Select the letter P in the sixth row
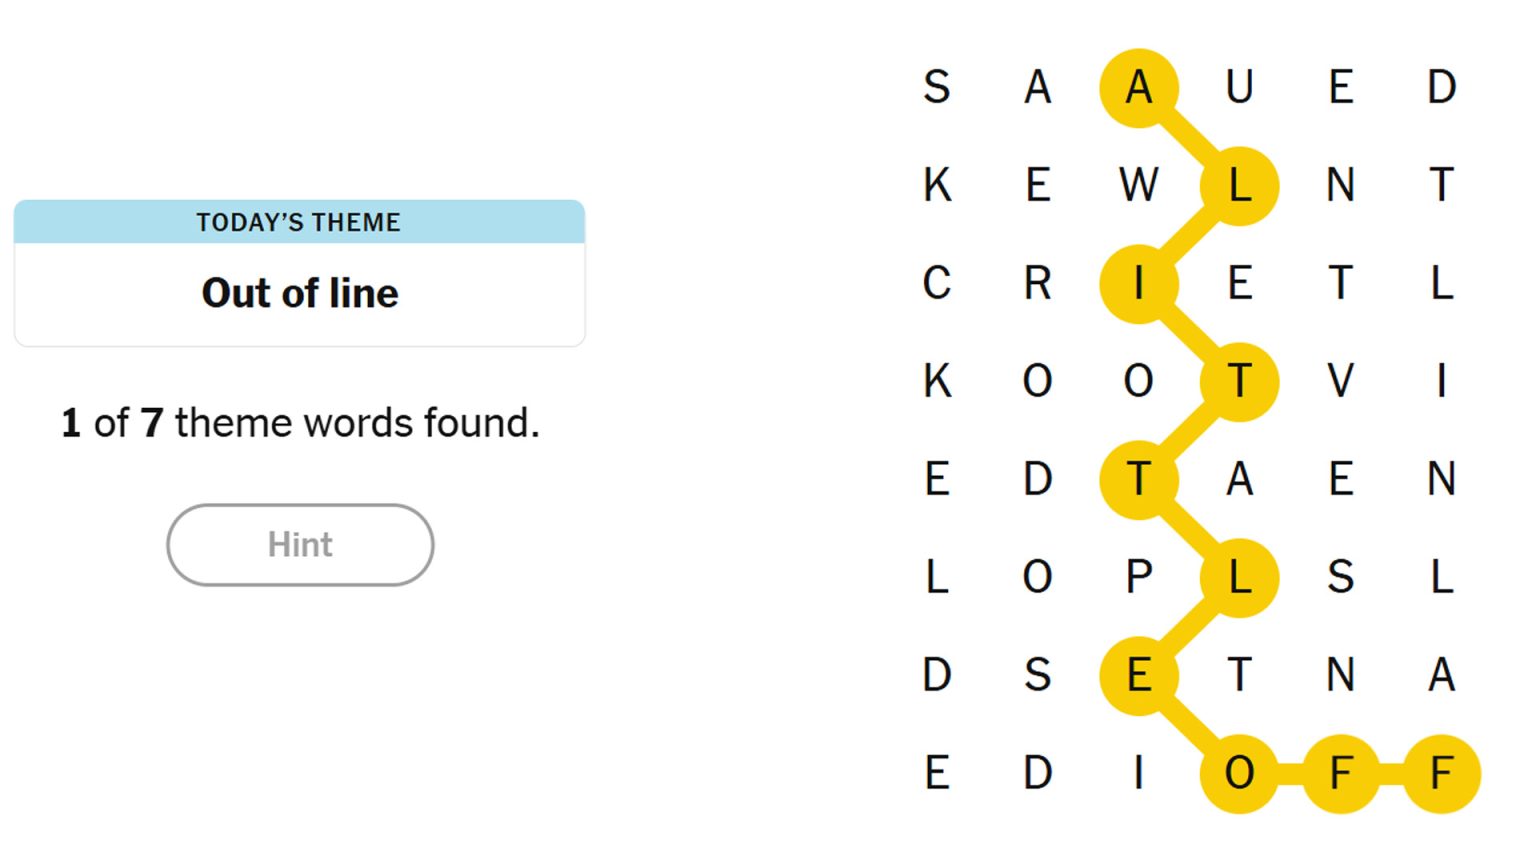The height and width of the screenshot is (864, 1536). [1139, 576]
